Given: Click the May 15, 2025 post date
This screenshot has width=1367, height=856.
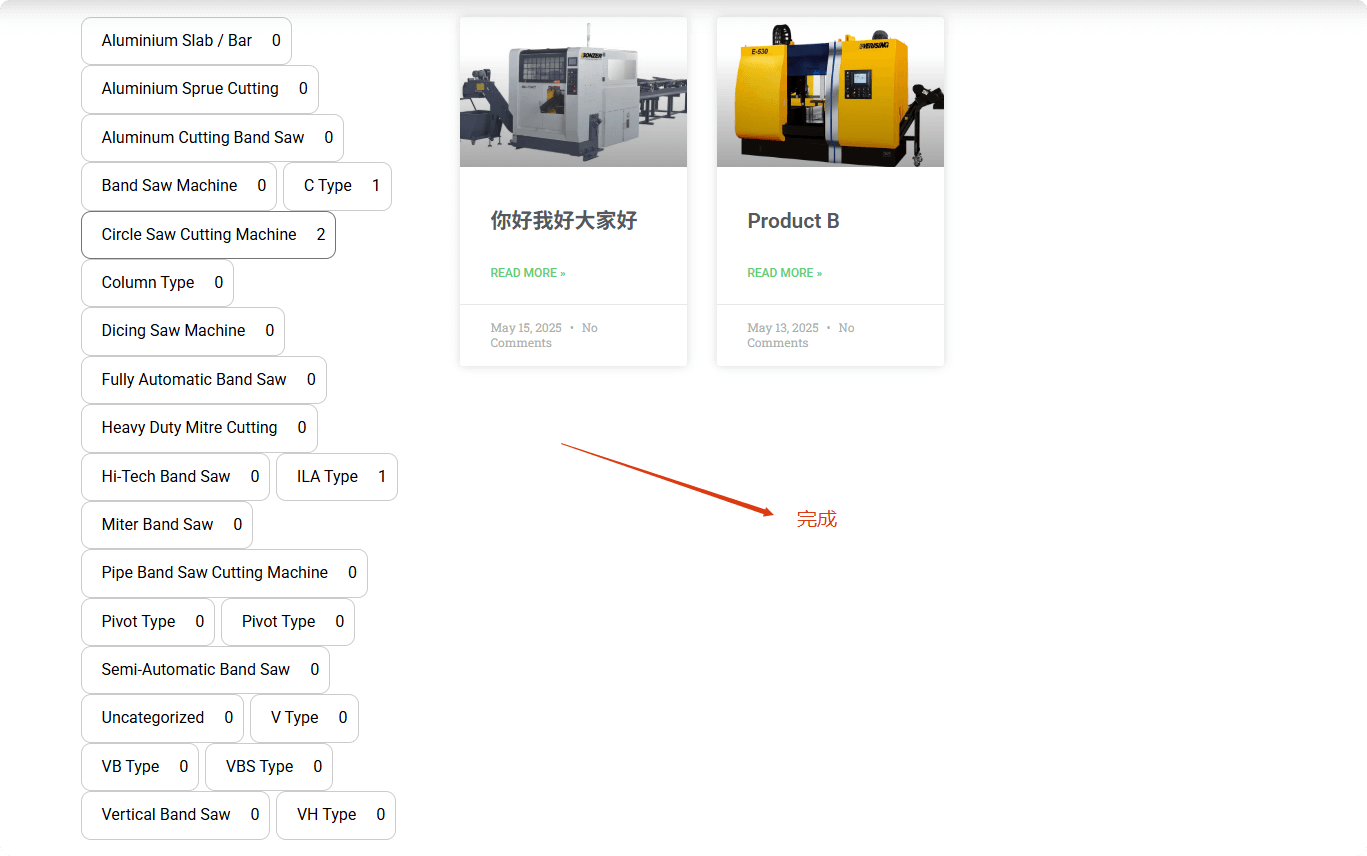Looking at the screenshot, I should (526, 328).
